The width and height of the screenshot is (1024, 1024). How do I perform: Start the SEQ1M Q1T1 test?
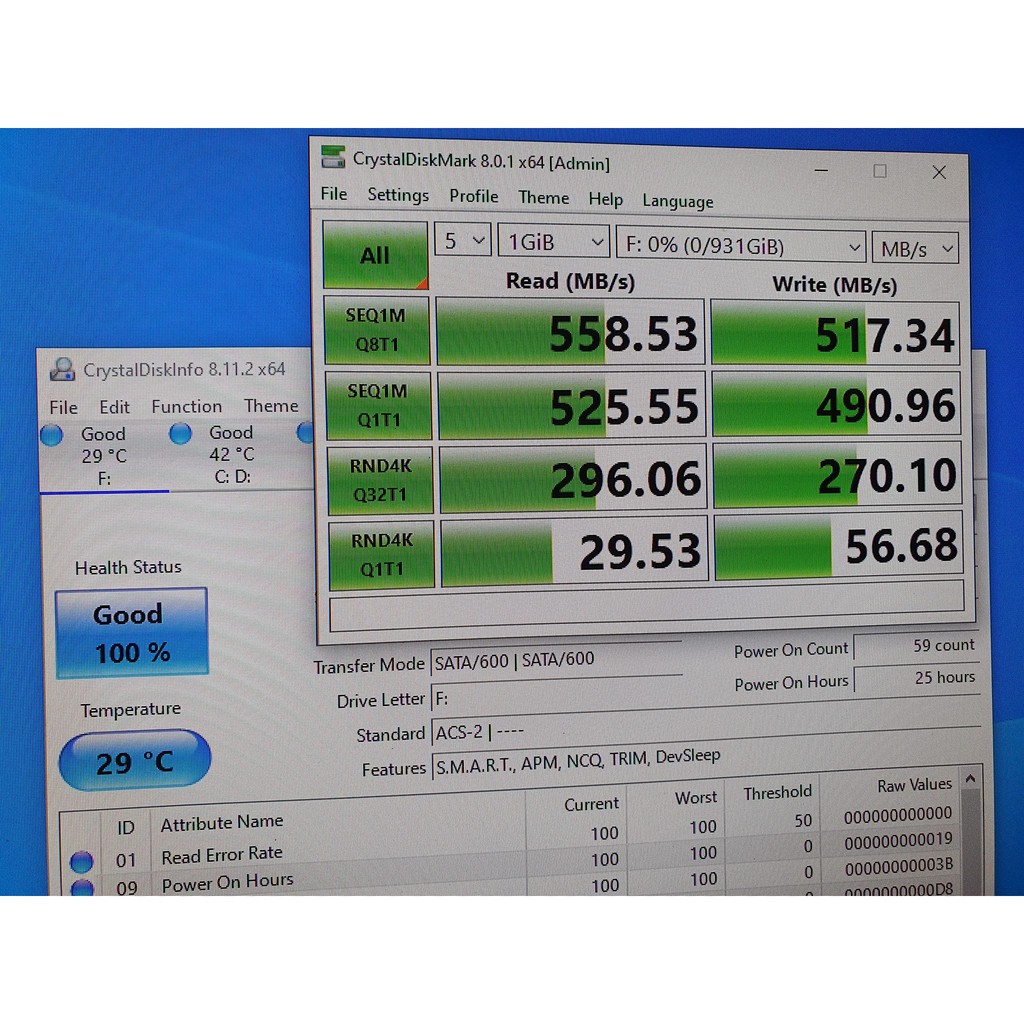point(378,405)
